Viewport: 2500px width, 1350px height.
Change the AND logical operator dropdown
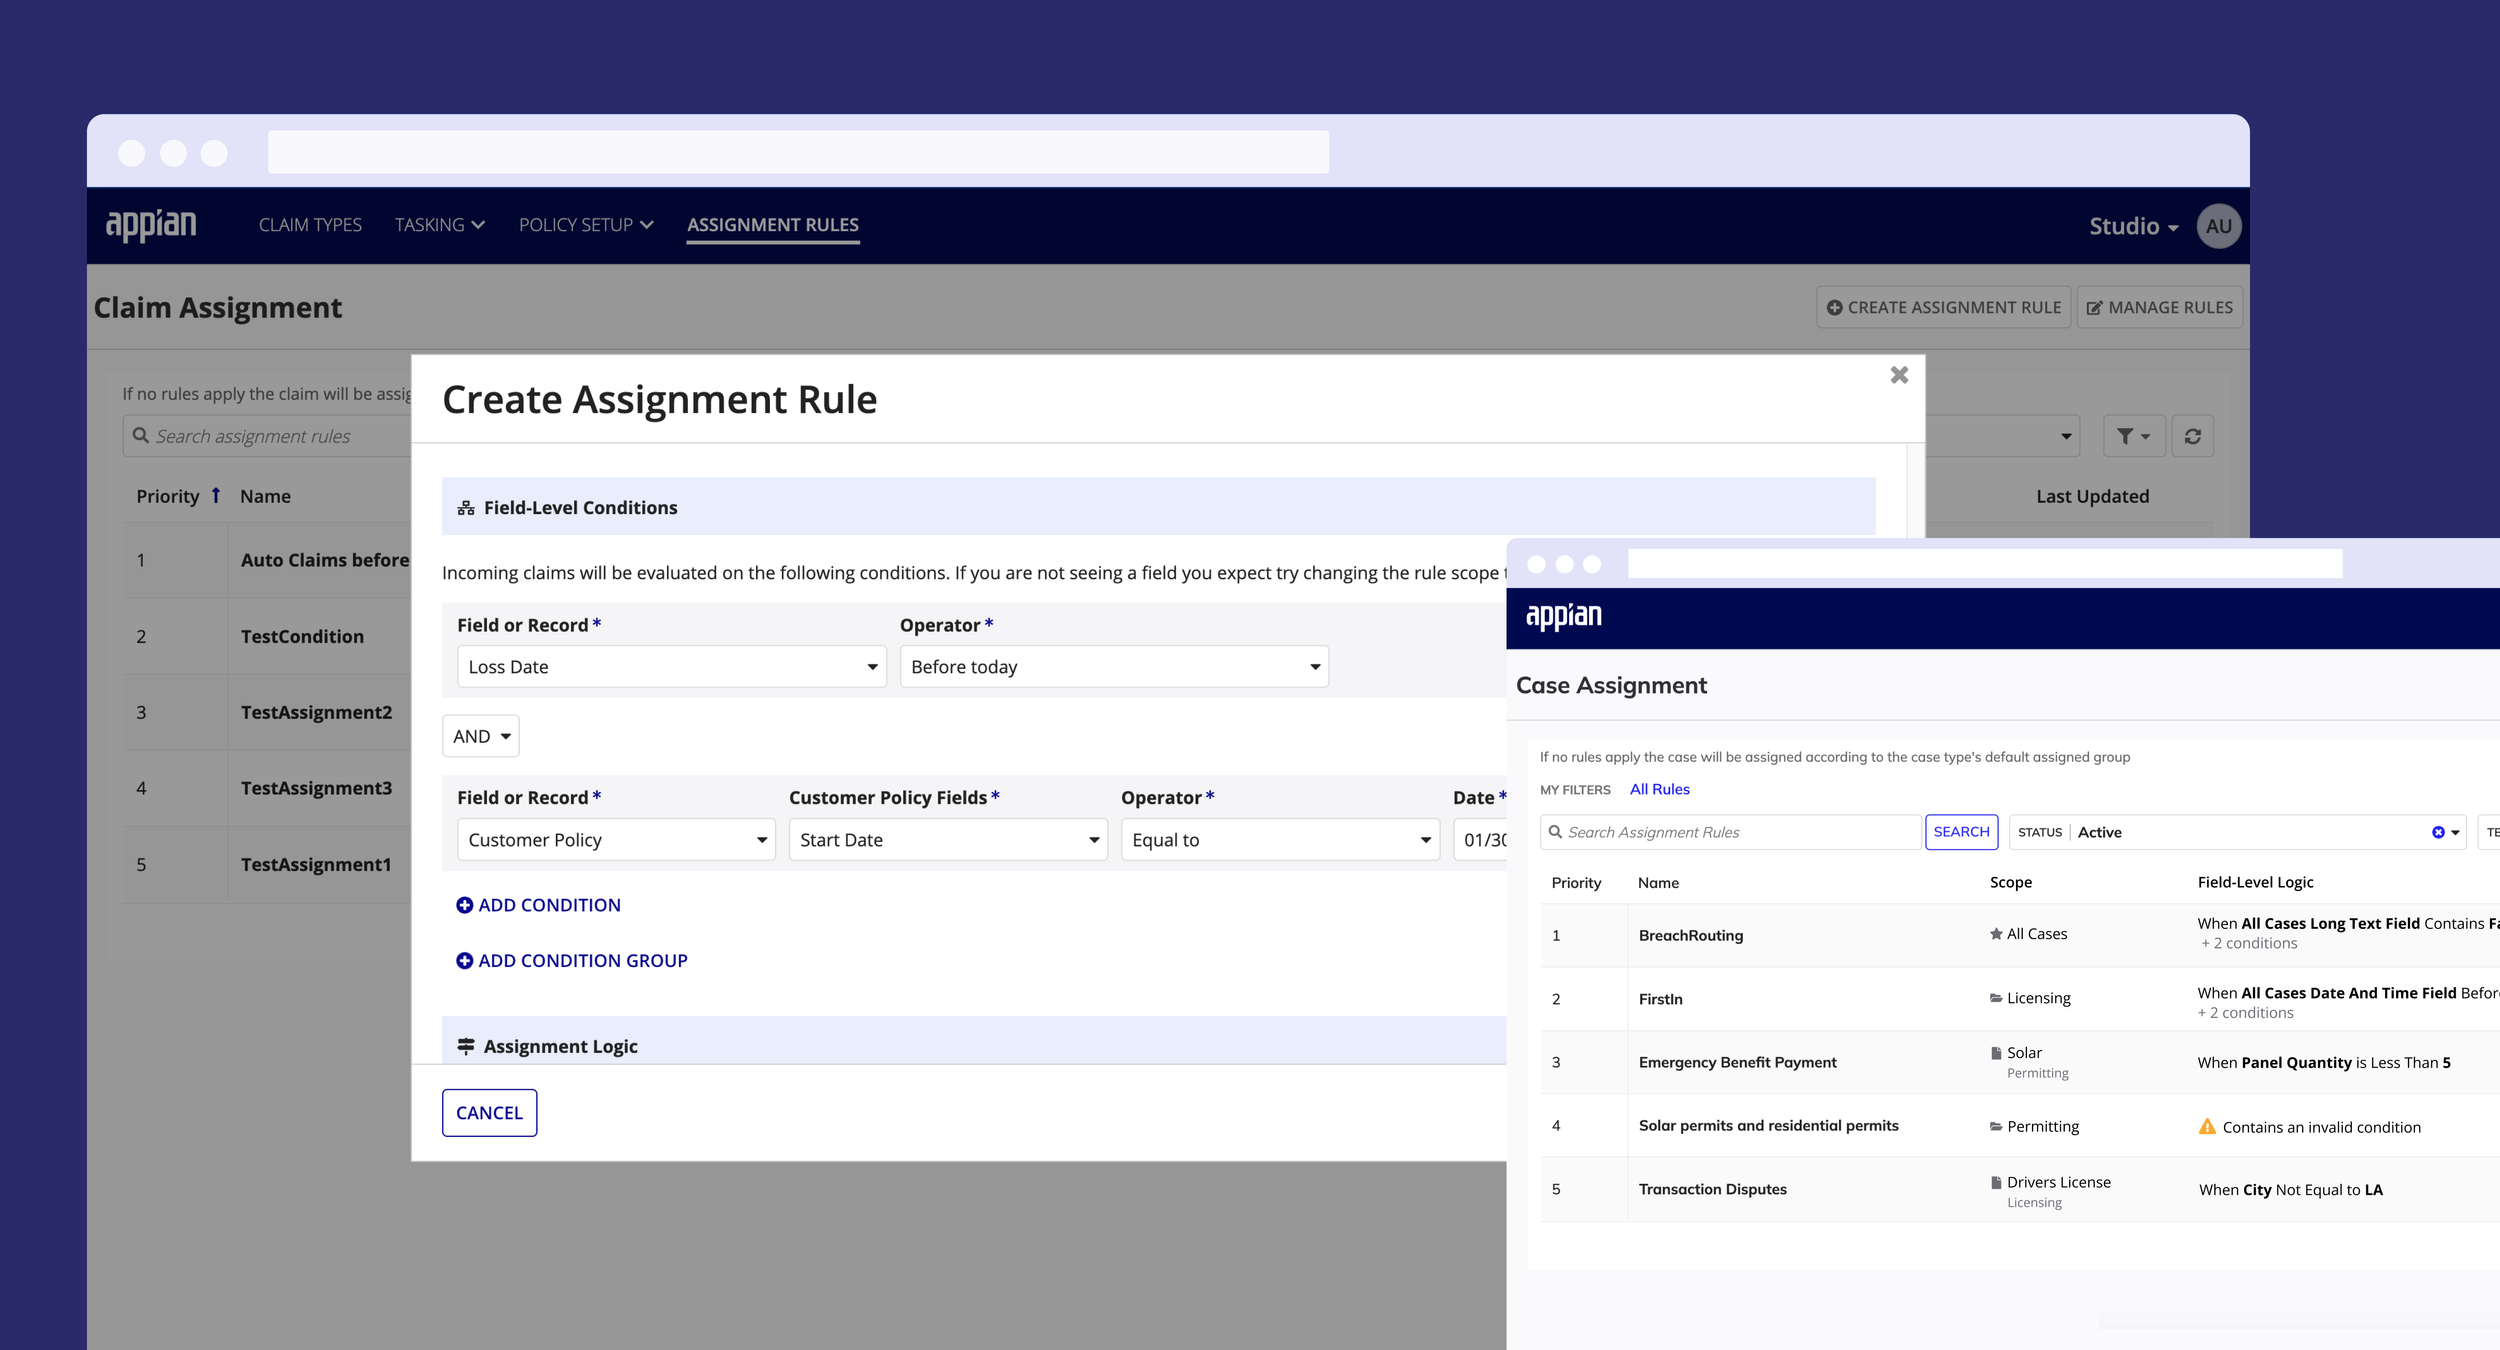(481, 736)
